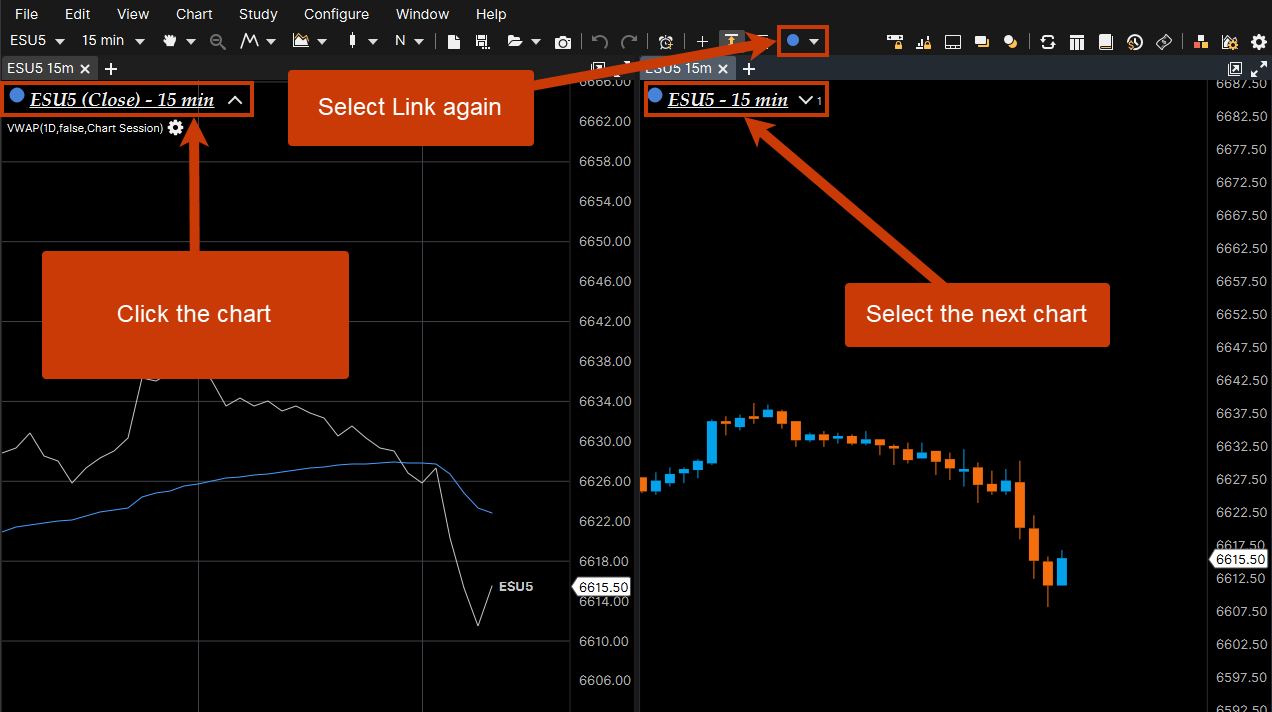Take a chart snapshot with camera icon
This screenshot has width=1272, height=712.
(x=563, y=41)
